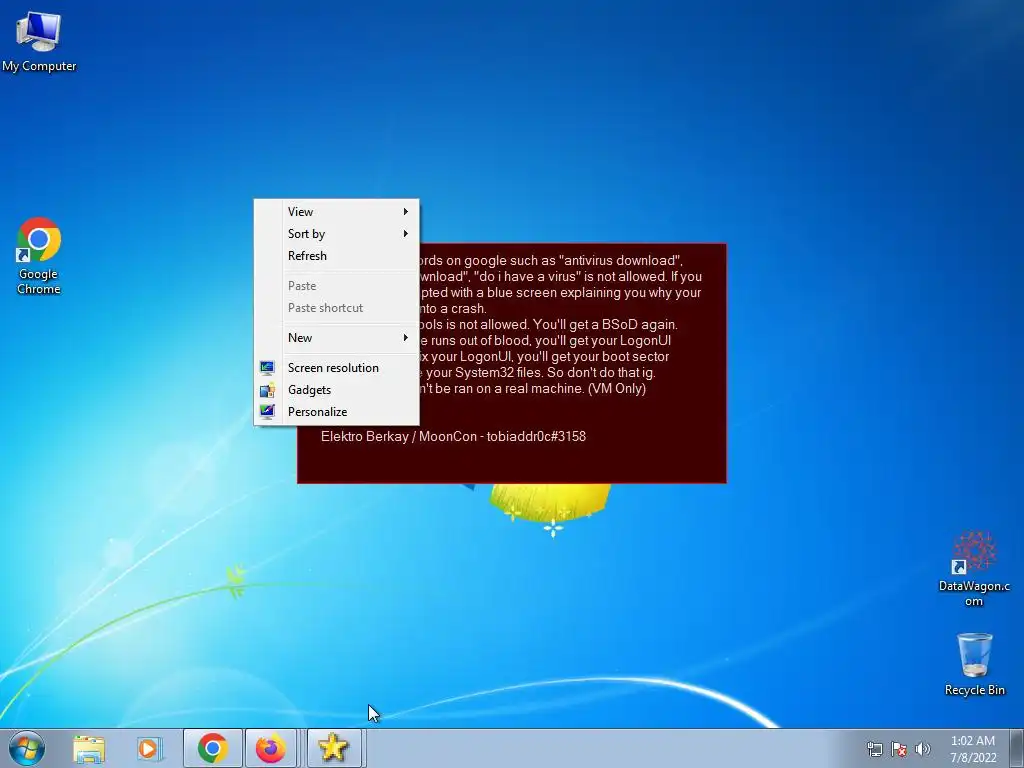Open Screen resolution from context menu

point(336,368)
